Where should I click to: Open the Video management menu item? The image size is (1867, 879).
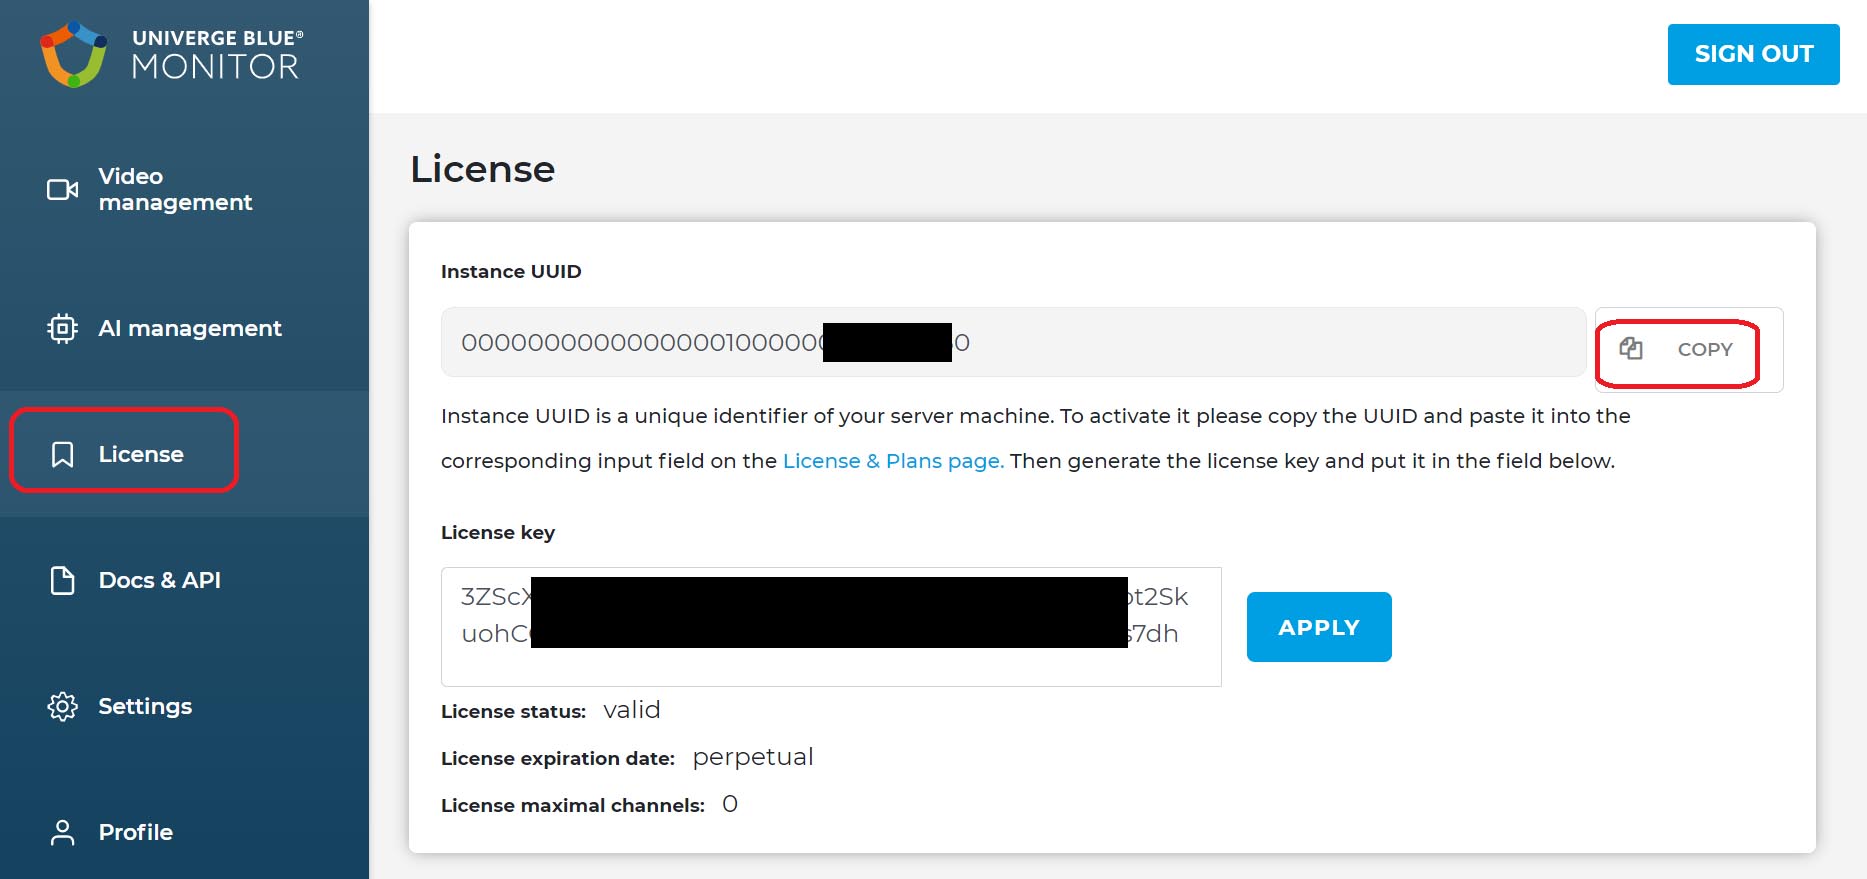point(175,189)
